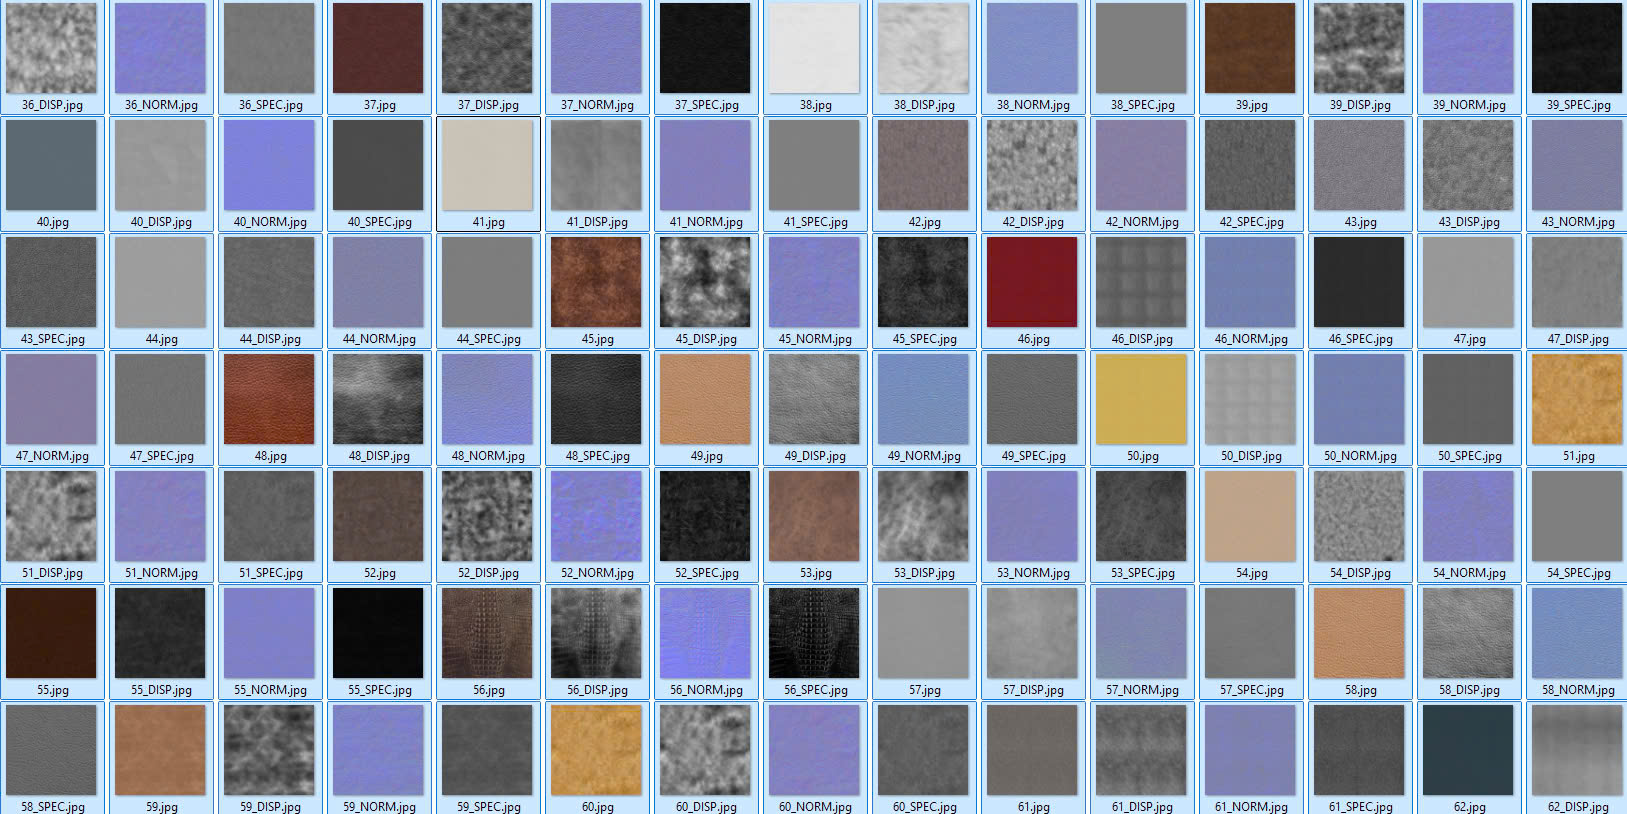
Task: Click the 60_SPEC.jpg label
Action: click(924, 807)
